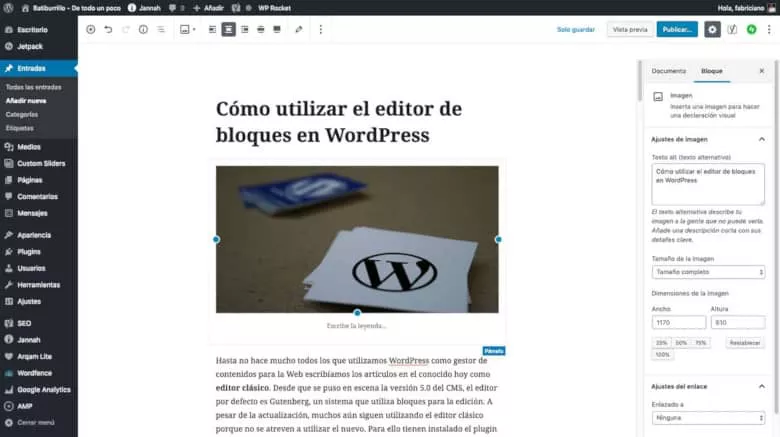Collapse the Ajustes del enlace section
The image size is (780, 437).
coord(708,387)
